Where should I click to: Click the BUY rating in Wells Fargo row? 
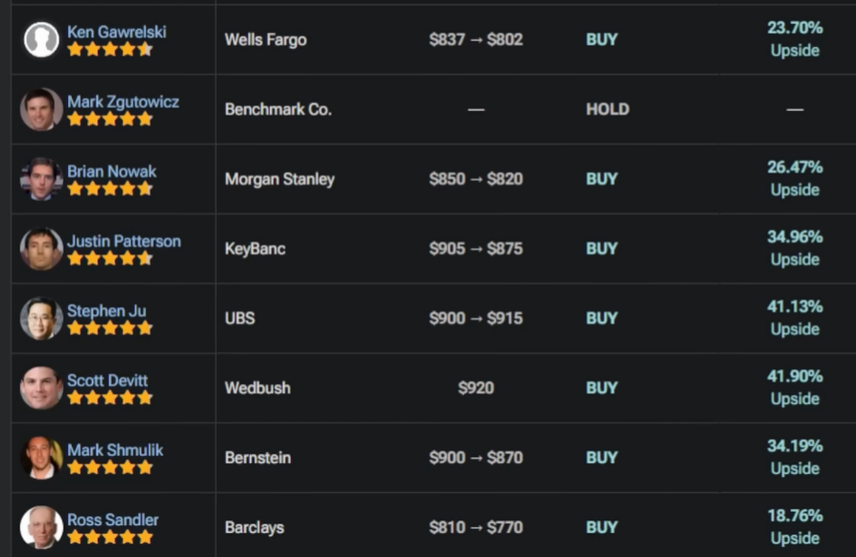pyautogui.click(x=602, y=39)
